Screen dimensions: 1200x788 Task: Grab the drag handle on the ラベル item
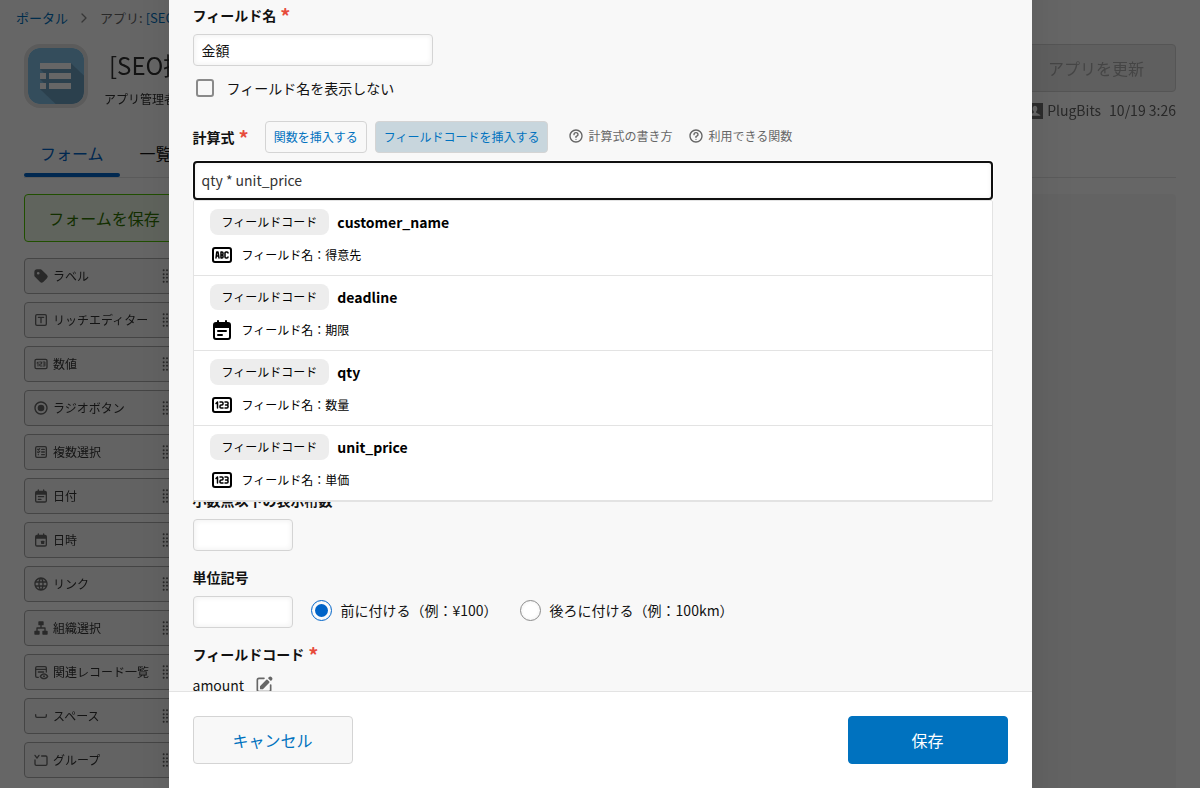pyautogui.click(x=165, y=276)
